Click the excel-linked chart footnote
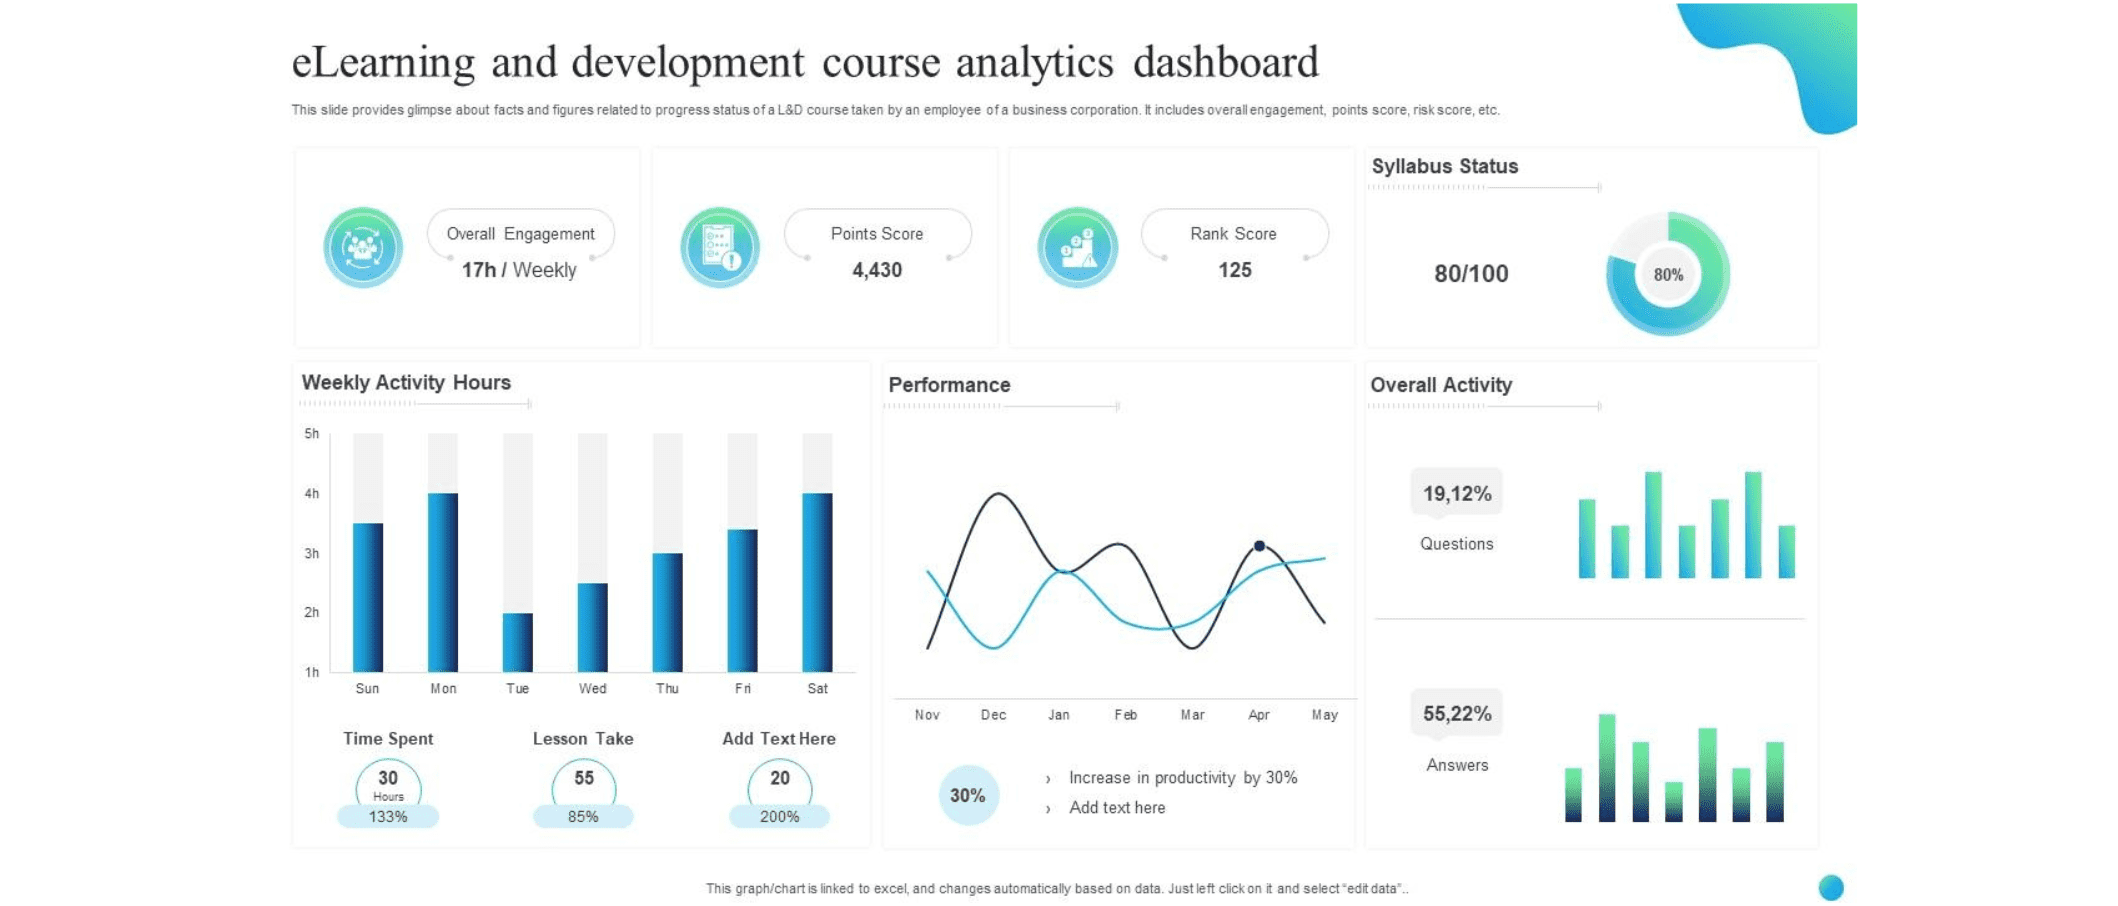 click(1057, 889)
